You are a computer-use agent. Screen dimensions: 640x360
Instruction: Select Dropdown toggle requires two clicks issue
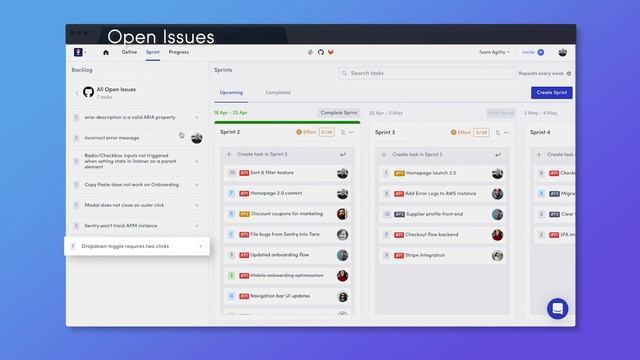tap(137, 247)
